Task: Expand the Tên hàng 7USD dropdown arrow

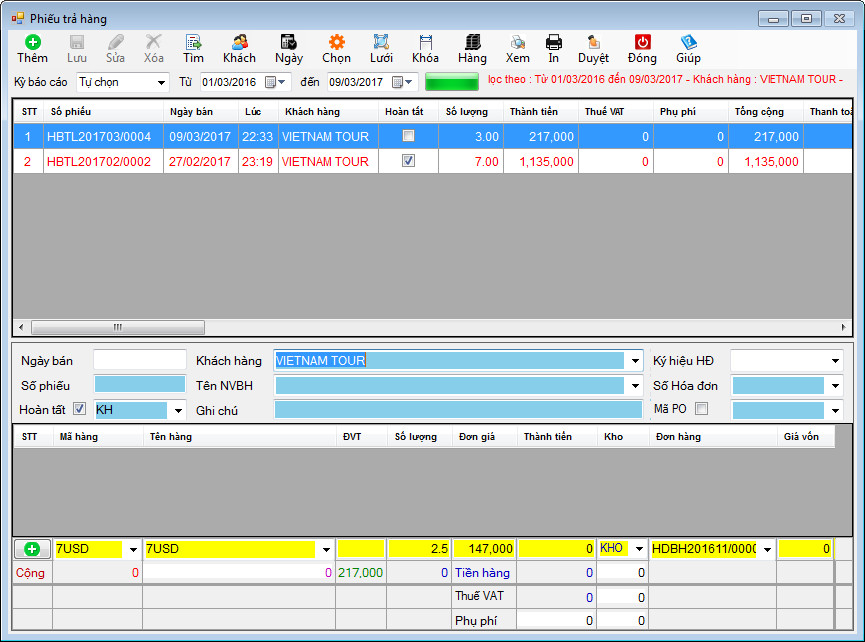Action: coord(326,549)
